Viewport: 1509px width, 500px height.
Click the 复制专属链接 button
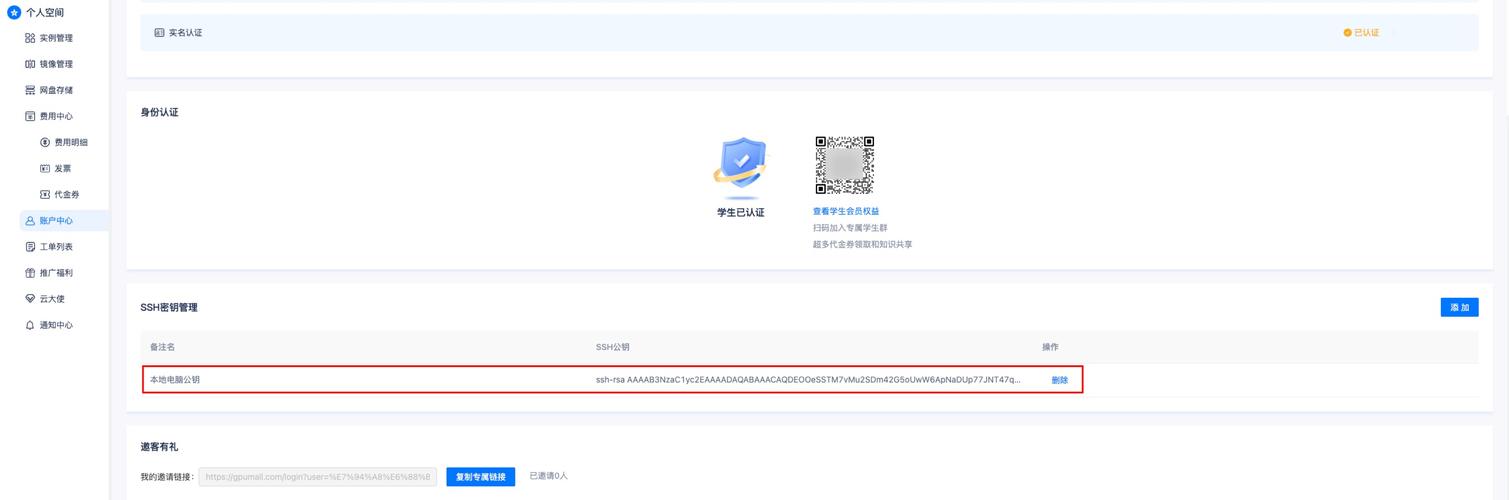481,477
